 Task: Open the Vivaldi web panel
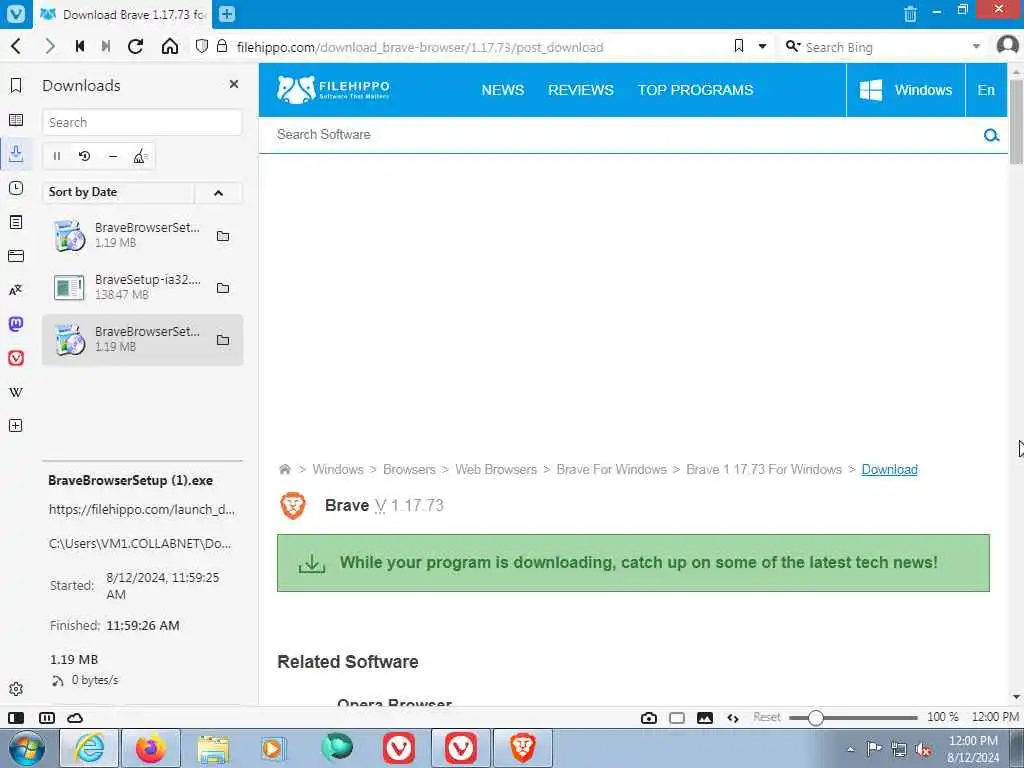point(16,358)
